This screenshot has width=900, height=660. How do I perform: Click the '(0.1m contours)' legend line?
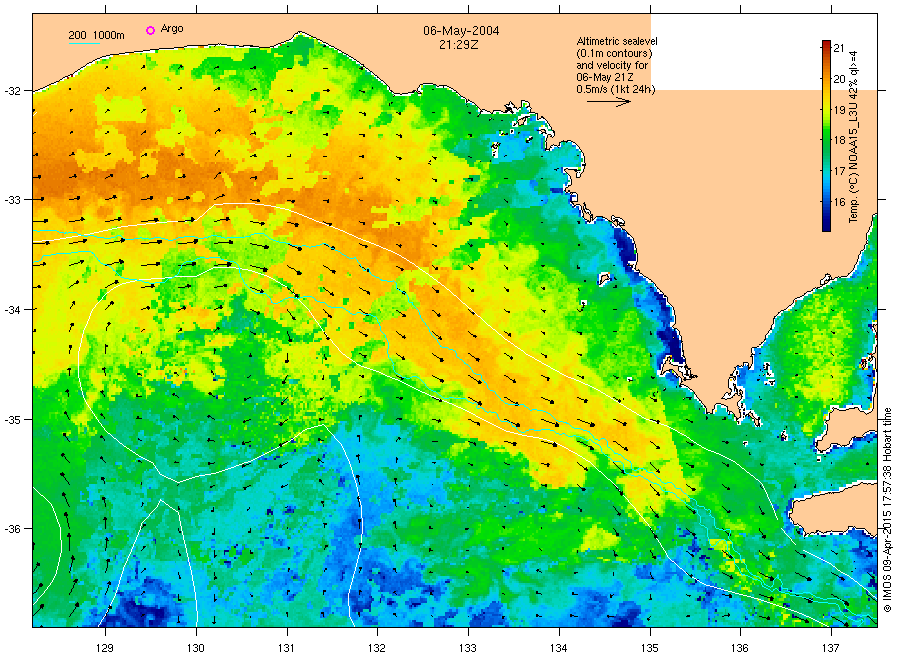[614, 53]
